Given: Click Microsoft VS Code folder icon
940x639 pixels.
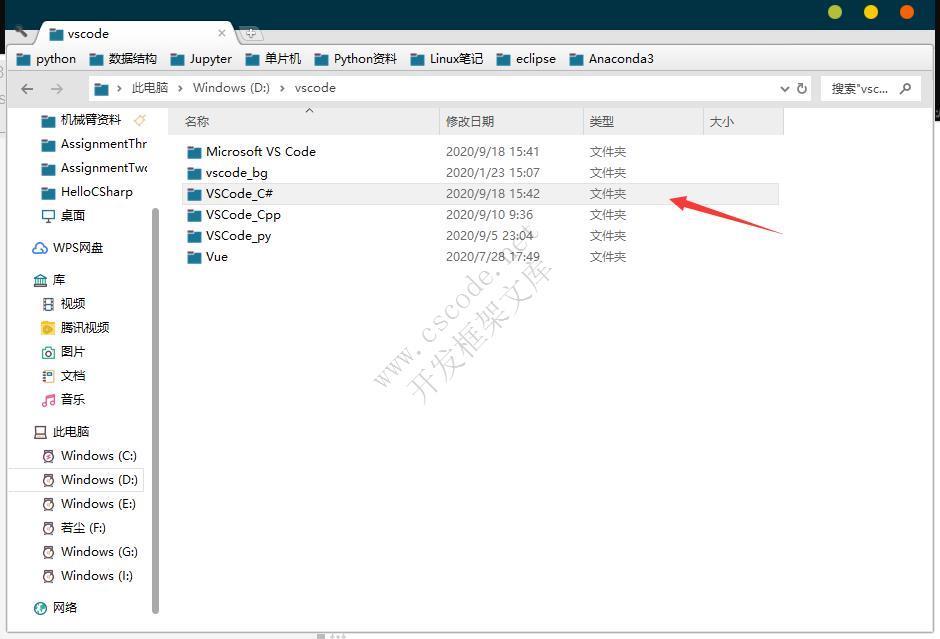Looking at the screenshot, I should [x=194, y=152].
